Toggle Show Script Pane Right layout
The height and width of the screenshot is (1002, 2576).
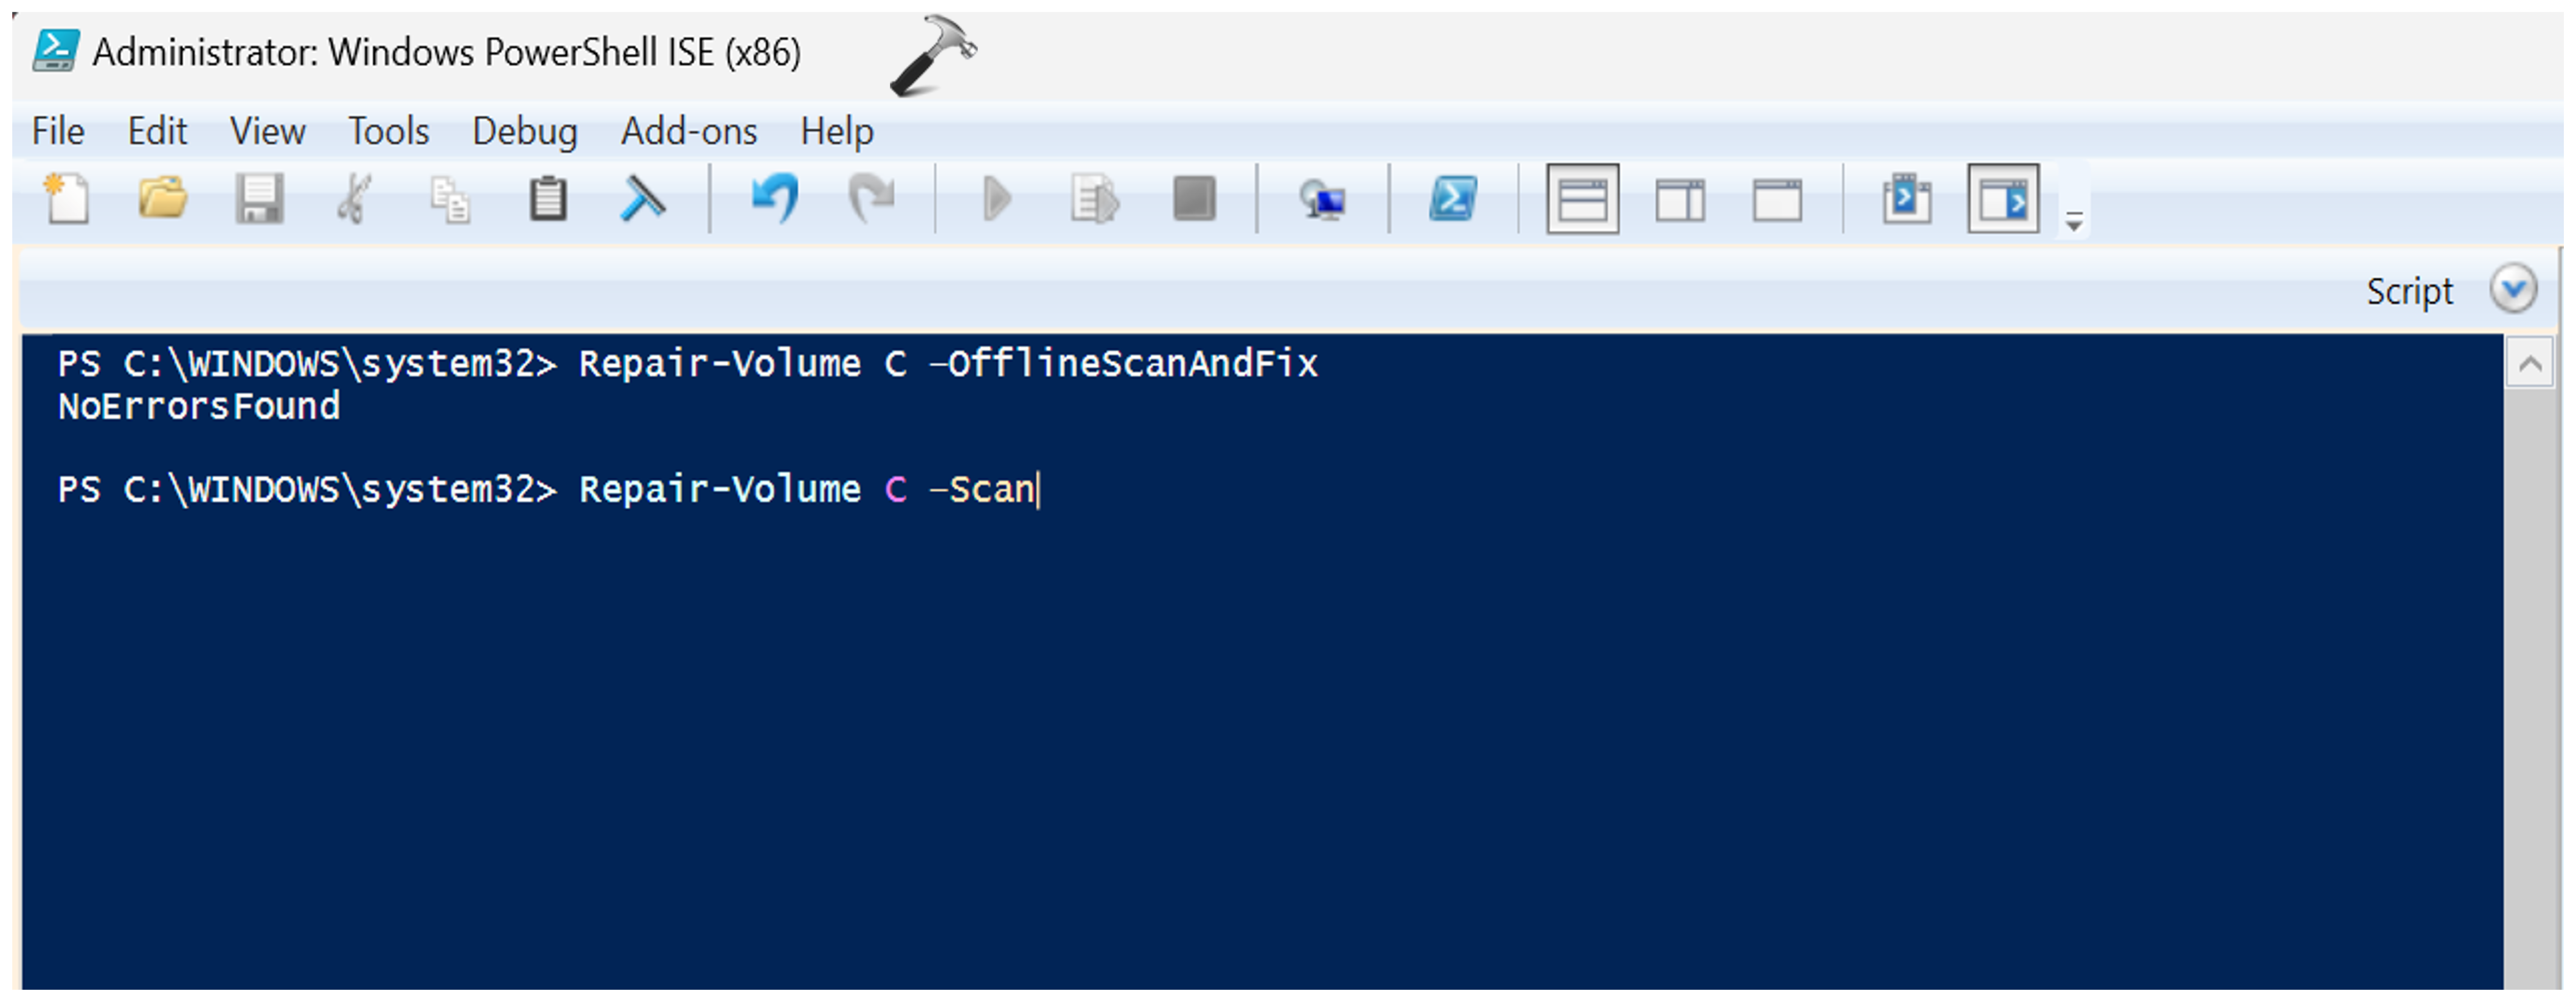pyautogui.click(x=1680, y=199)
